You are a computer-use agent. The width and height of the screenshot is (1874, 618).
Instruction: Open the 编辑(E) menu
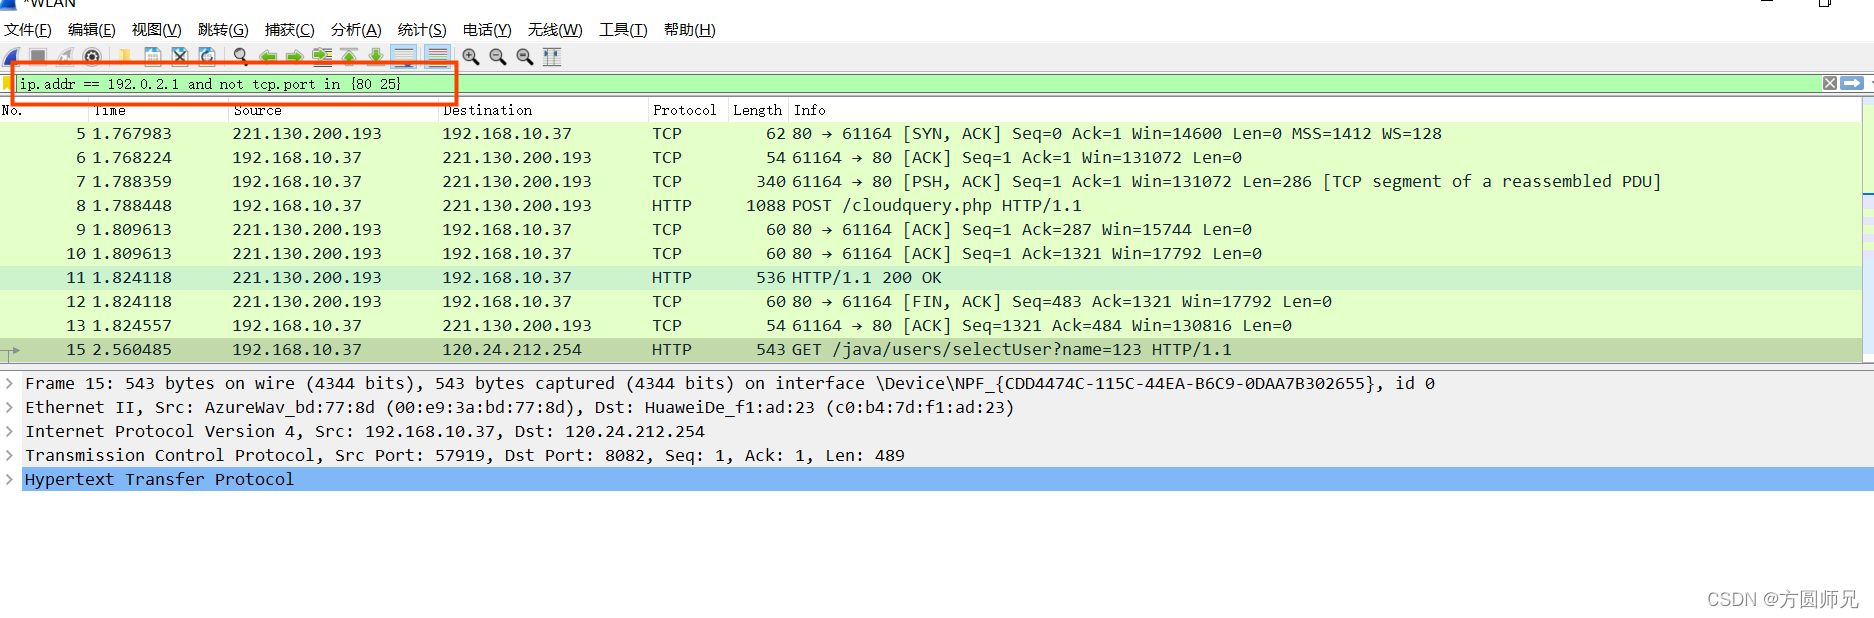91,30
